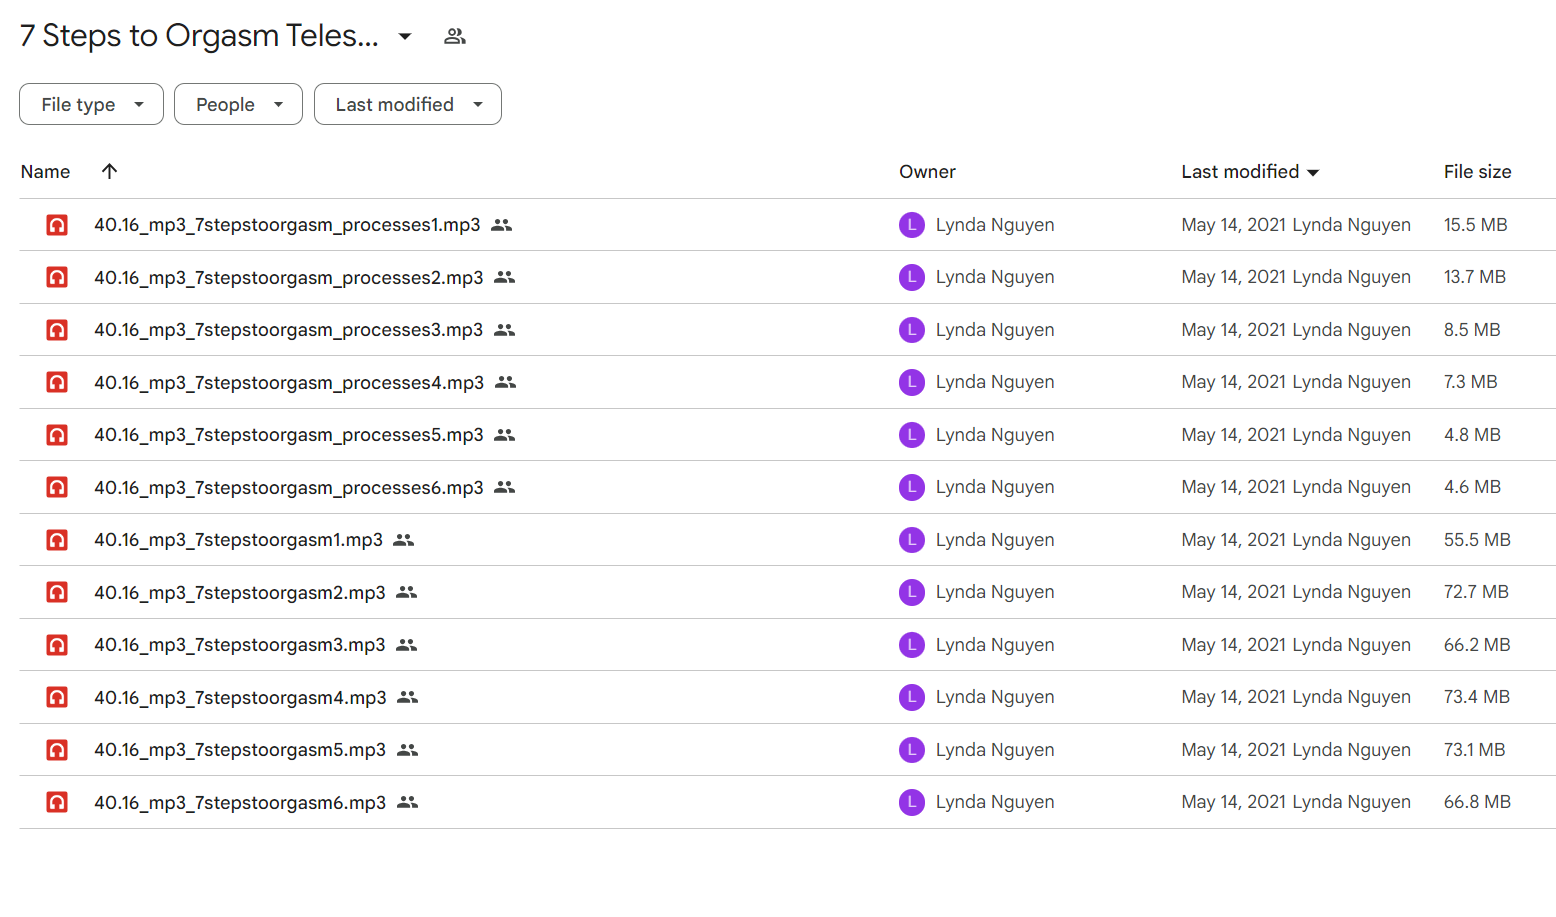Click the 73.4 MB file size cell
The width and height of the screenshot is (1556, 917).
coord(1477,697)
